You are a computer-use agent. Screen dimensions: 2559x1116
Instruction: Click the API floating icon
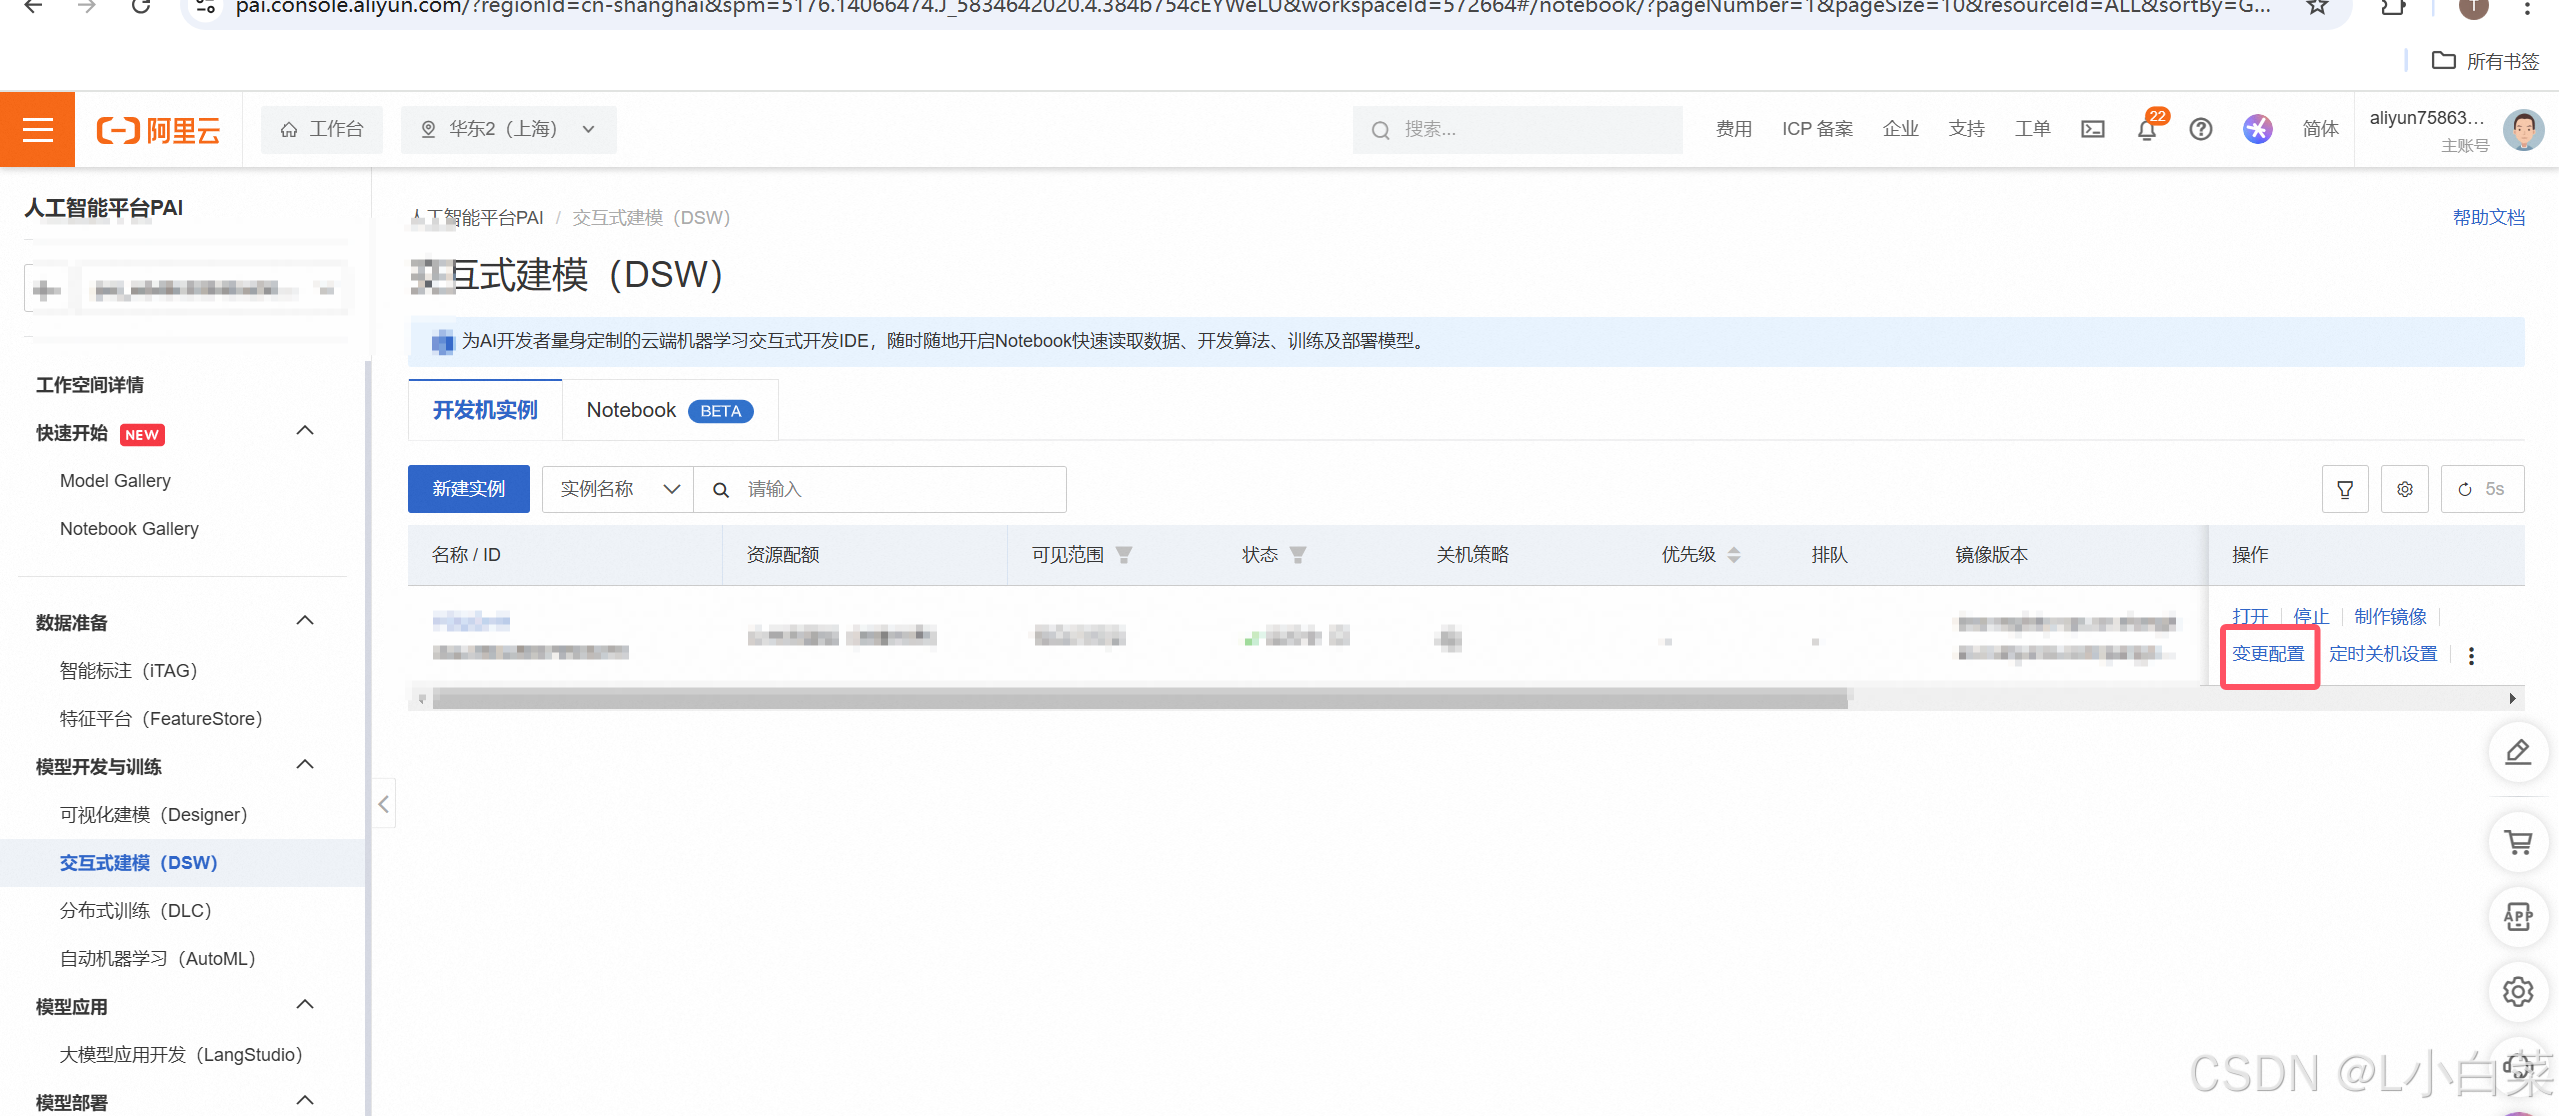(x=2517, y=916)
